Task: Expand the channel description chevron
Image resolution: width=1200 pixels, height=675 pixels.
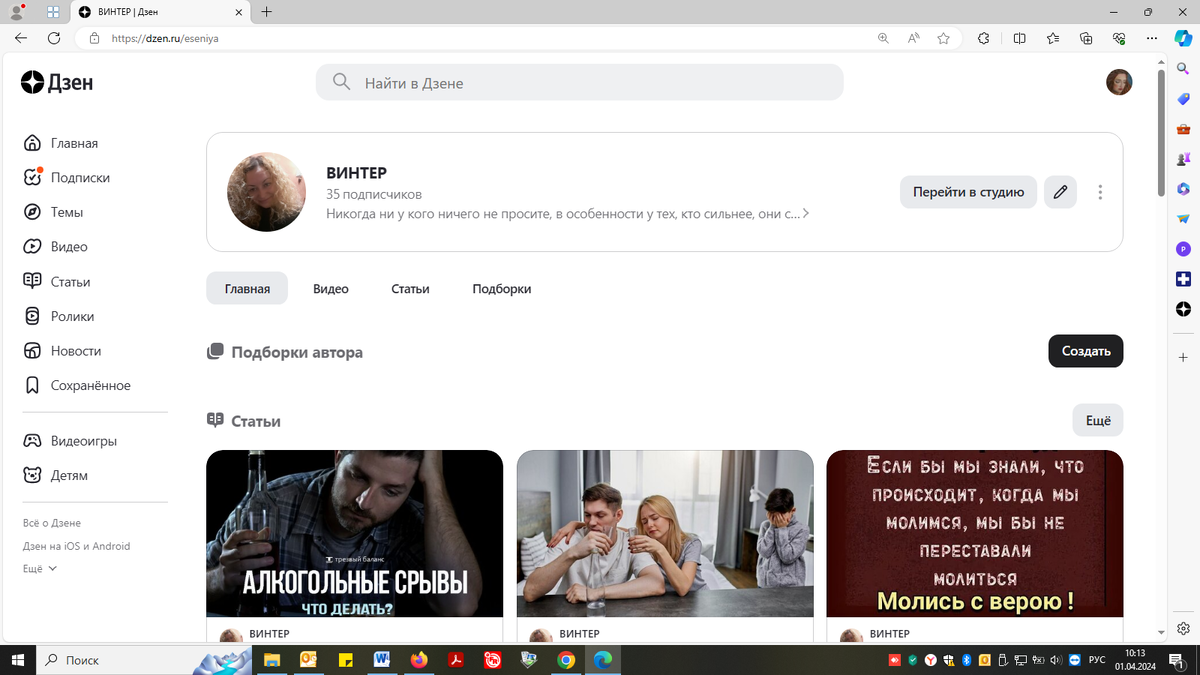Action: [x=806, y=213]
